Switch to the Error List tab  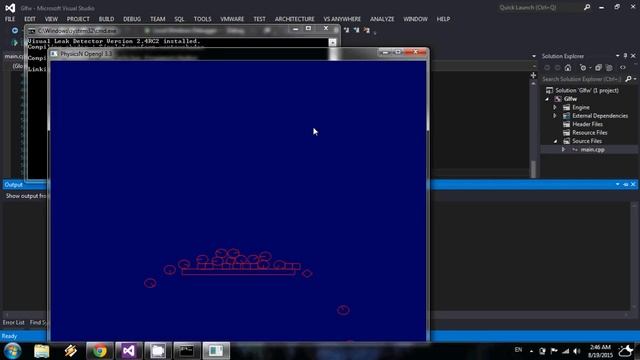coord(13,322)
